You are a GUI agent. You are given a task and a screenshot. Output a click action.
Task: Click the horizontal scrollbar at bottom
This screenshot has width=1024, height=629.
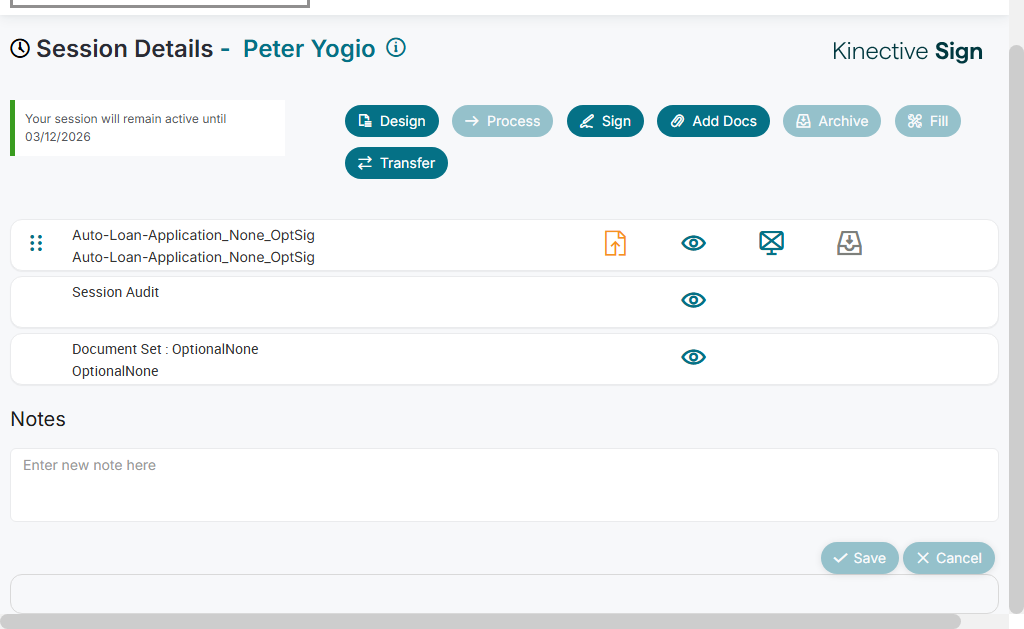(480, 621)
